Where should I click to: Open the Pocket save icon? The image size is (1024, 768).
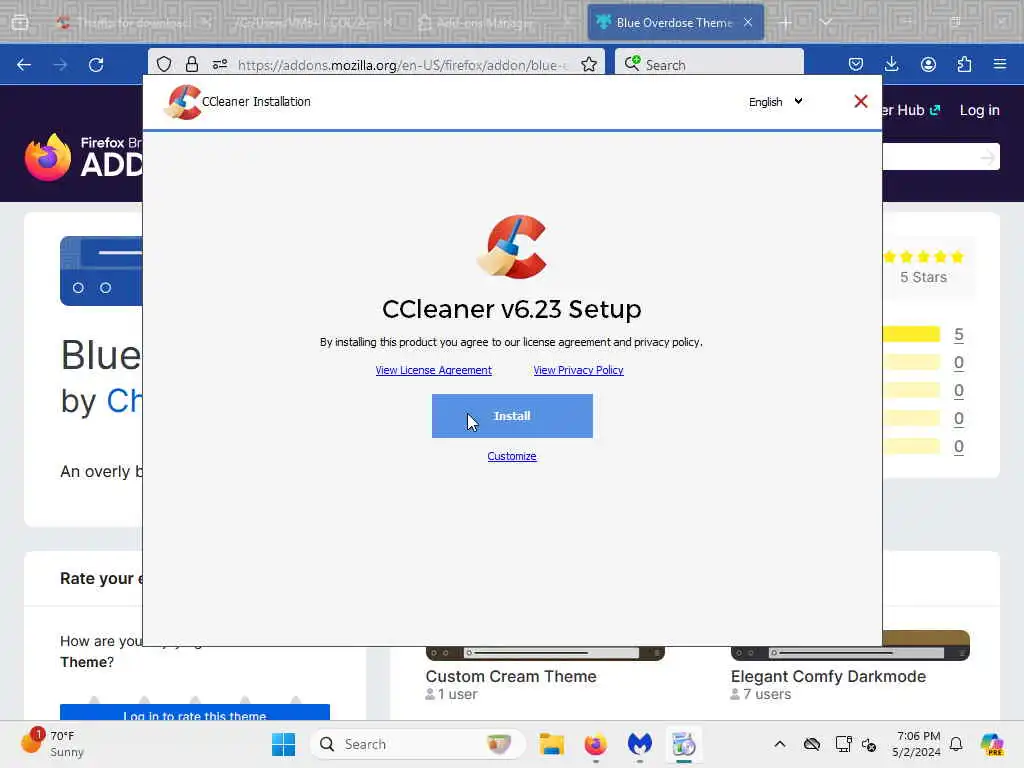856,64
